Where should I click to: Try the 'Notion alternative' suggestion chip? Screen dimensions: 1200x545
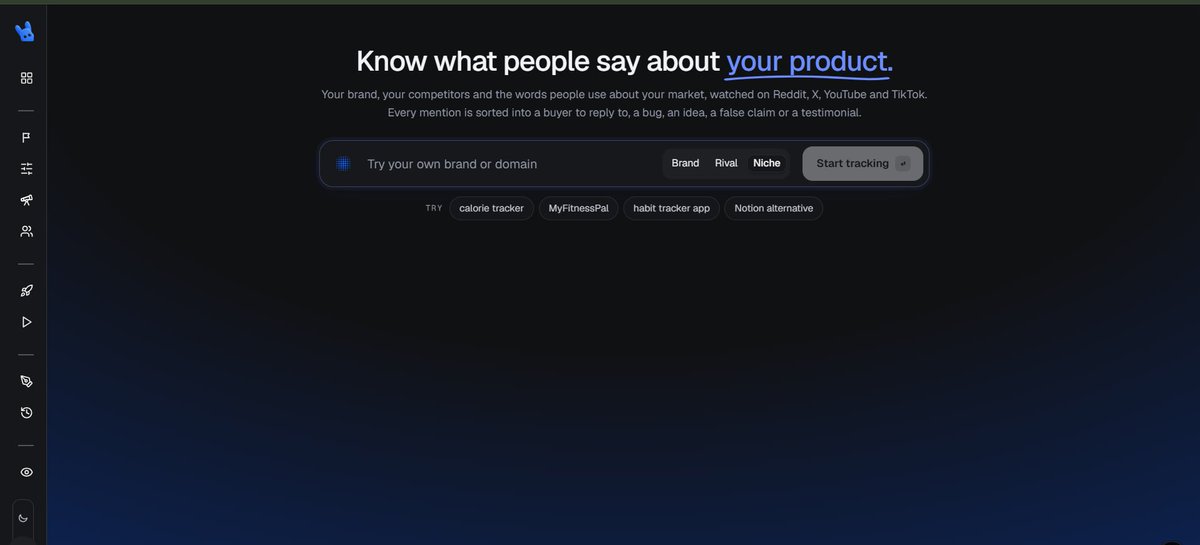point(774,208)
